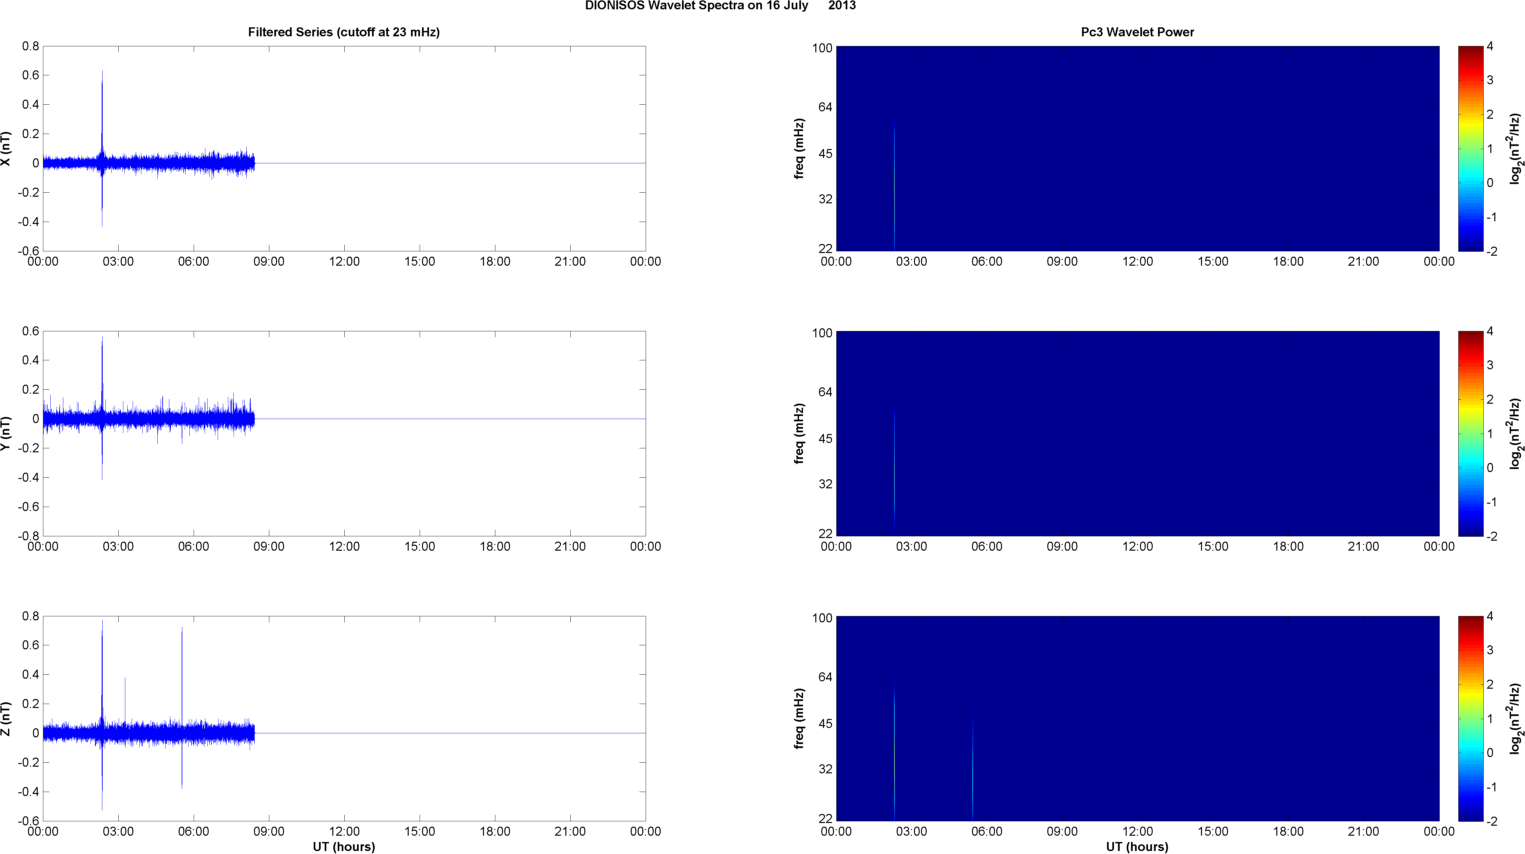Click the '21:00' tick under the bottom spectrogram

coord(1363,832)
